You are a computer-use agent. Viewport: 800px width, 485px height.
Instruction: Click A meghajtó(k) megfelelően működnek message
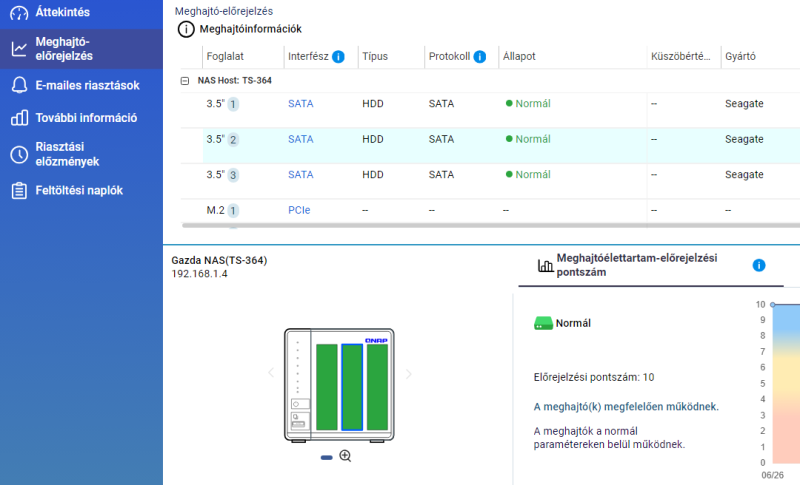(x=626, y=407)
